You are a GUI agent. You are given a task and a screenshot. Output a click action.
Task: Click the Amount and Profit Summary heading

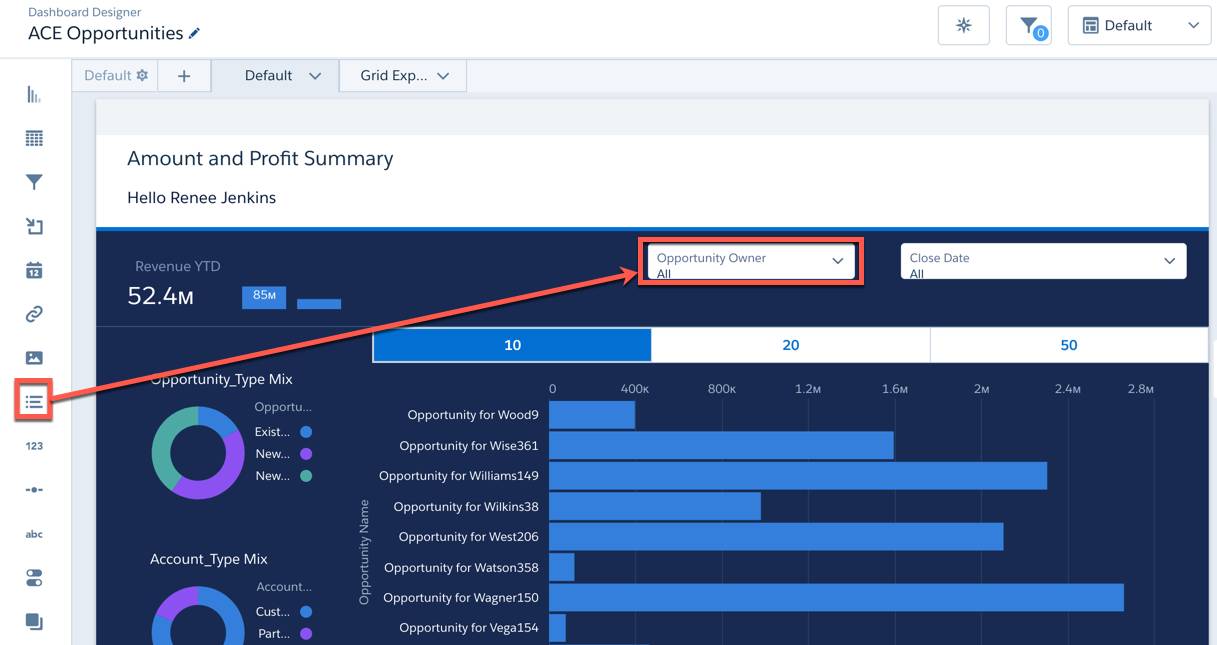coord(260,158)
